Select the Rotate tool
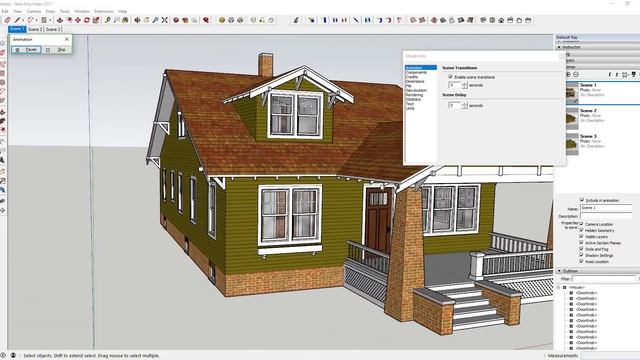 coord(87,20)
